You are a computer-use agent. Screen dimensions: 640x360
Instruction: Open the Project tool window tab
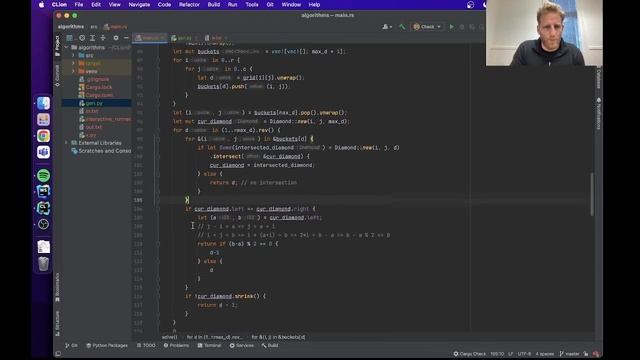coord(57,46)
